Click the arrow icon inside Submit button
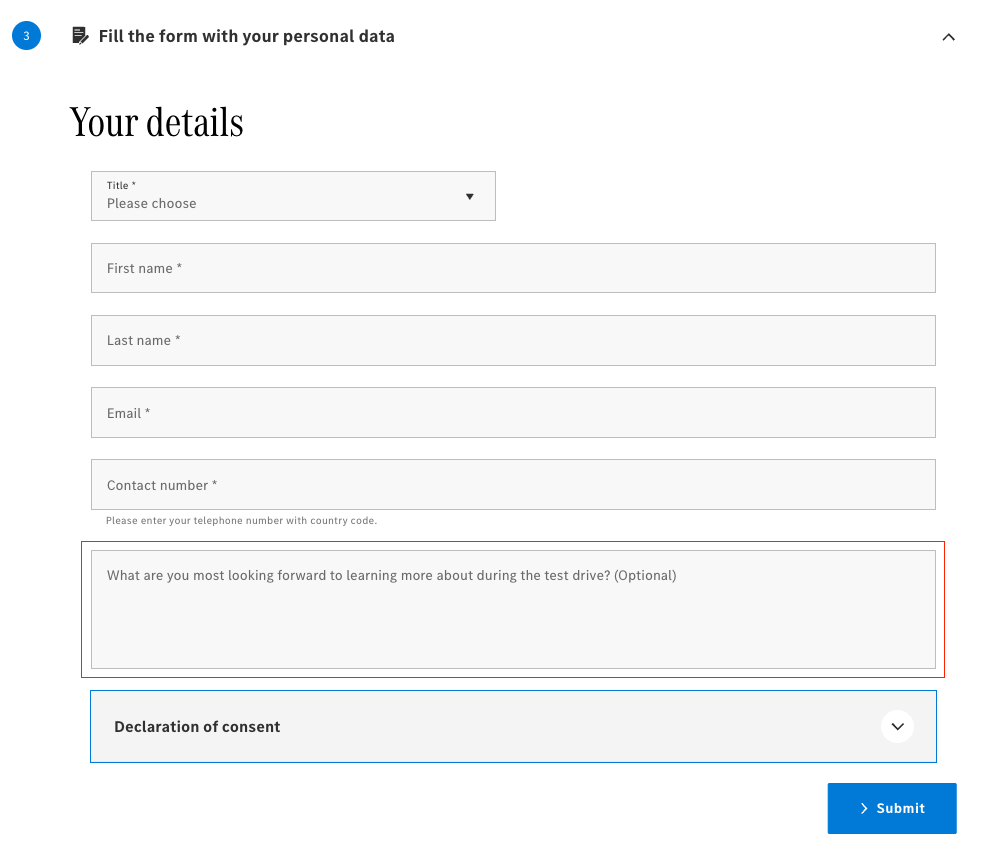 tap(864, 808)
